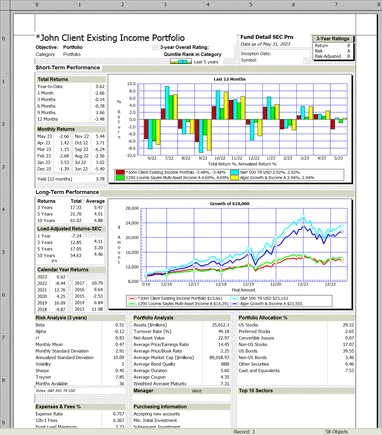Viewport: 382px width, 435px height.
Task: Select the 'Fund Detail SEC Pro' heading
Action: coord(267,37)
